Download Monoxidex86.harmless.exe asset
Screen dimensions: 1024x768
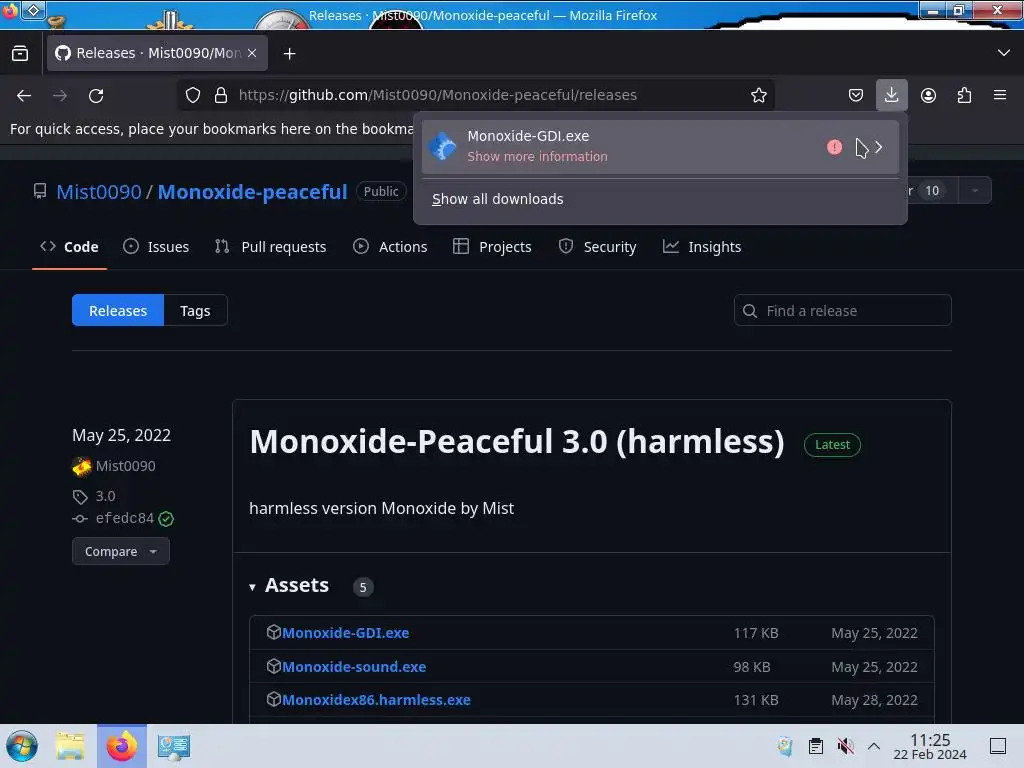coord(376,700)
